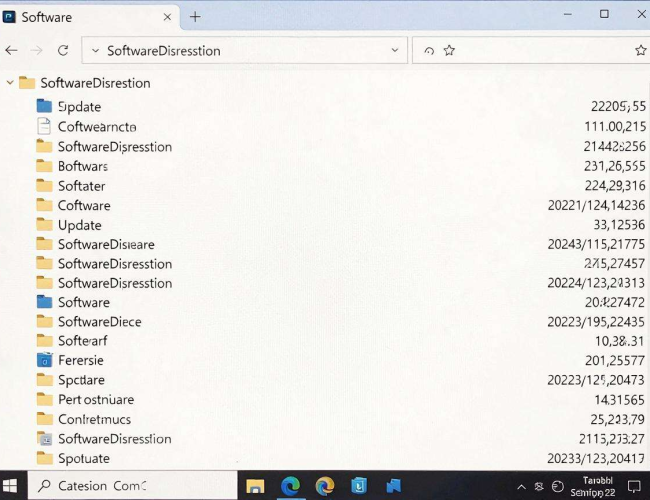Select the Coftwearncte file name
This screenshot has height=500, width=650.
click(97, 127)
